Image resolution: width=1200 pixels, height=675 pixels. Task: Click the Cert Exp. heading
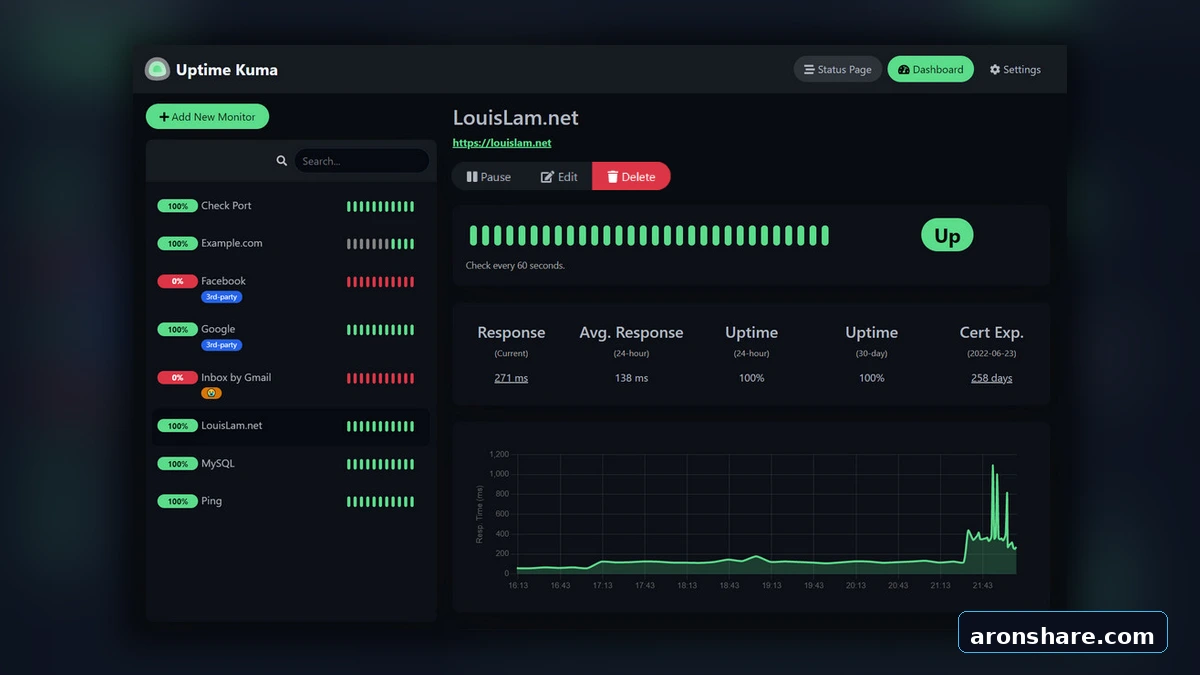pyautogui.click(x=992, y=332)
